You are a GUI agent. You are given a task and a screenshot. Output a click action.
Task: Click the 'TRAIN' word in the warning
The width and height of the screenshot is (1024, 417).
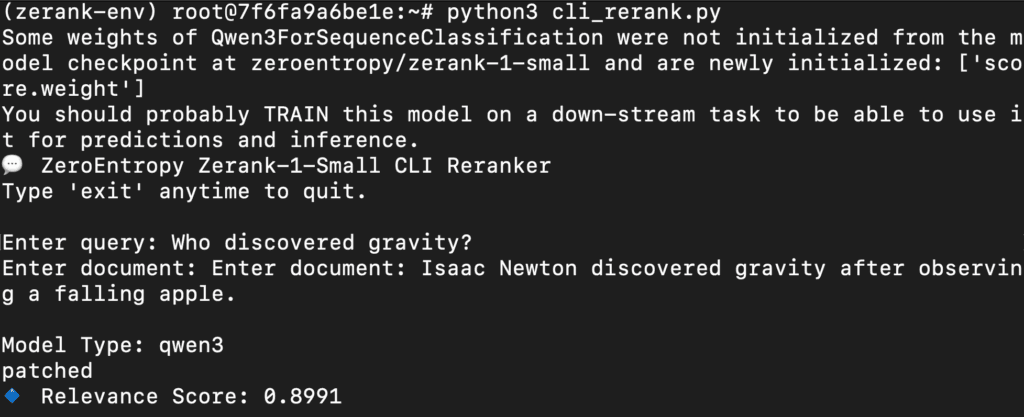click(296, 115)
